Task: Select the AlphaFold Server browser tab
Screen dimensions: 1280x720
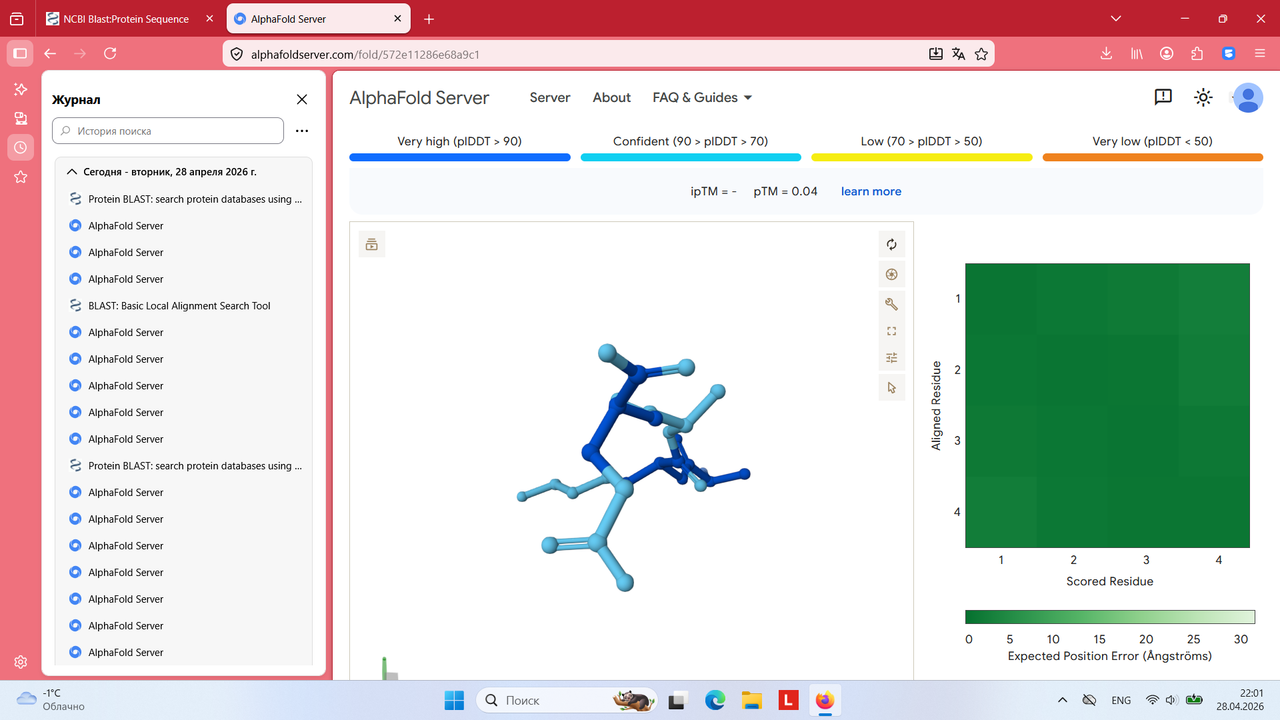Action: pyautogui.click(x=318, y=19)
